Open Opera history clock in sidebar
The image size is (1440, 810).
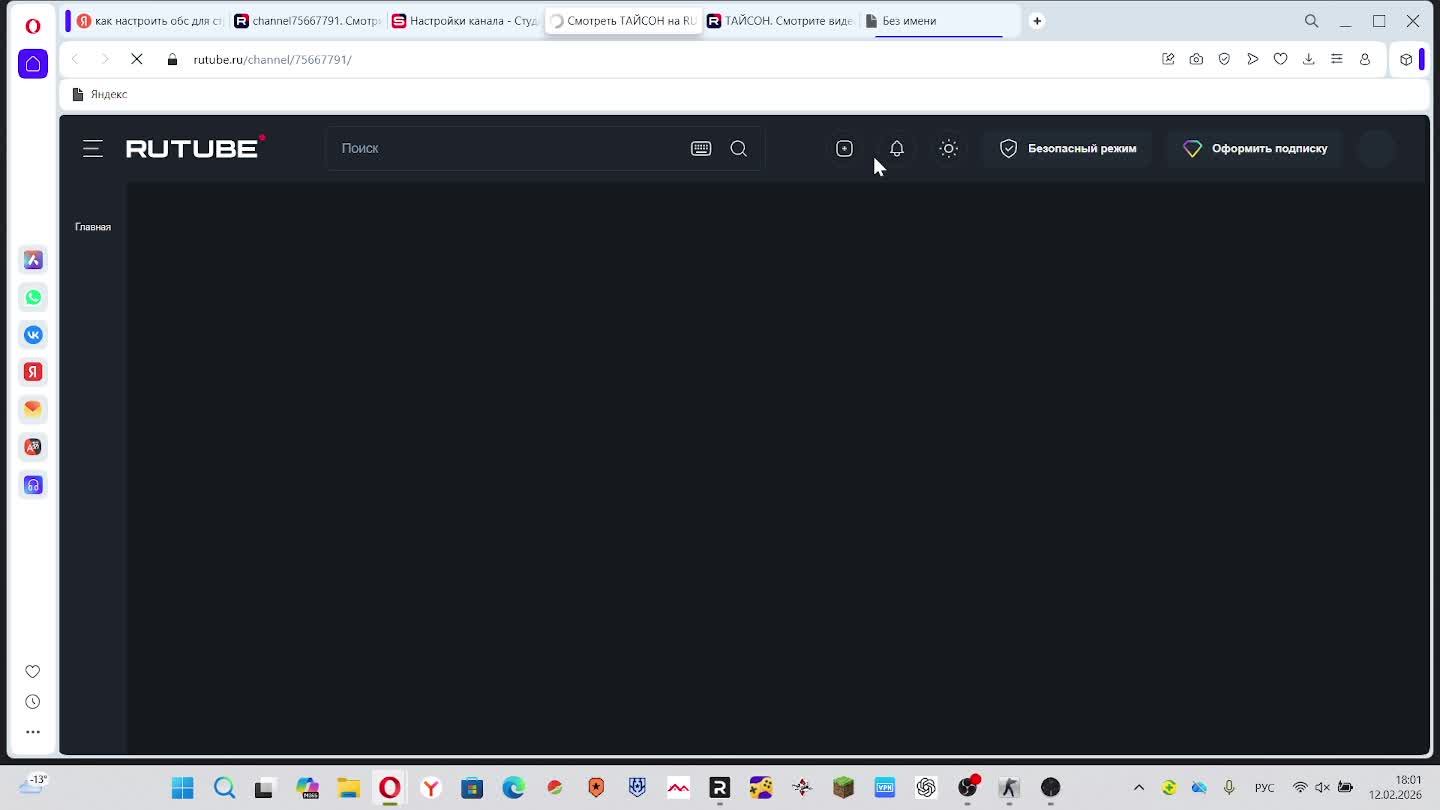(33, 702)
